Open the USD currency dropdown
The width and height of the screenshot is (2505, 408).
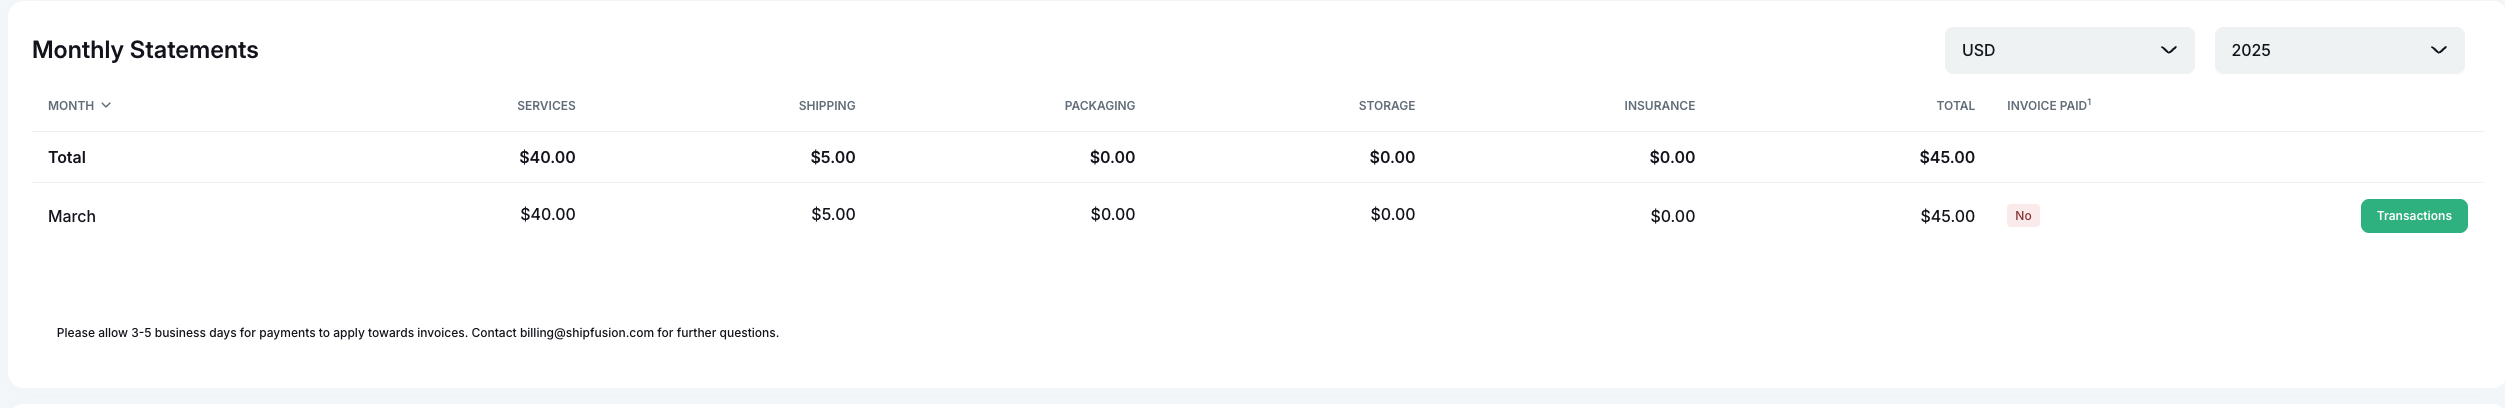point(2068,50)
